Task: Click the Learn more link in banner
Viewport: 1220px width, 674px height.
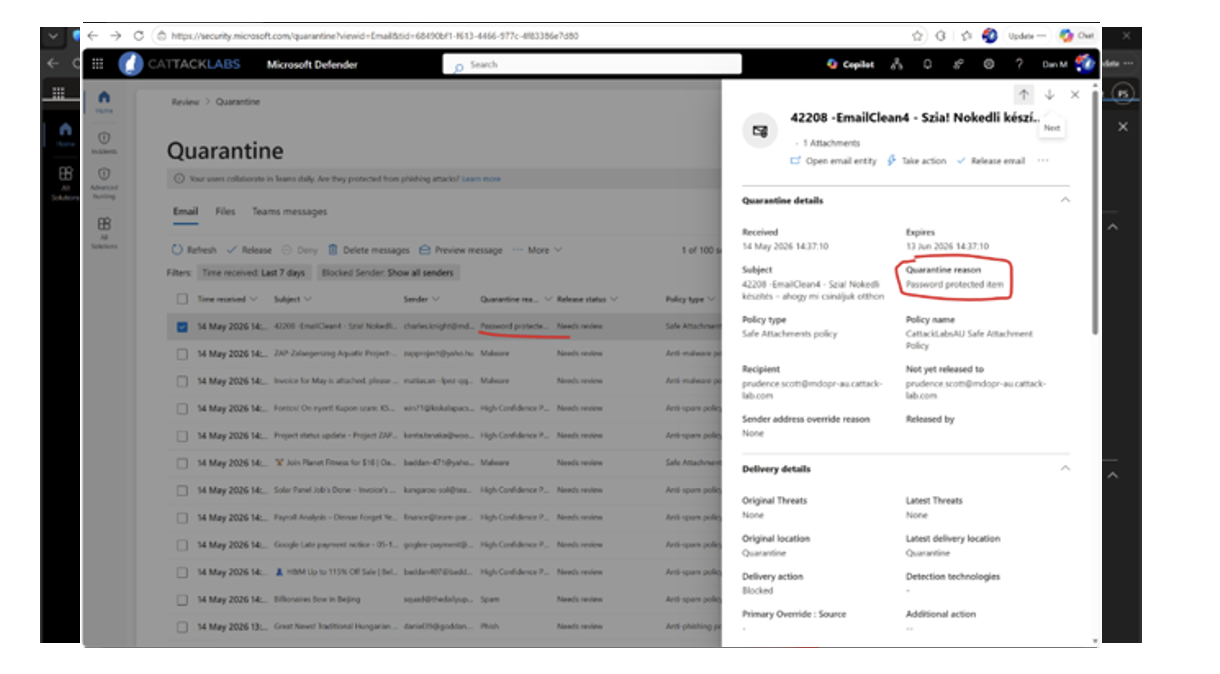Action: 481,179
